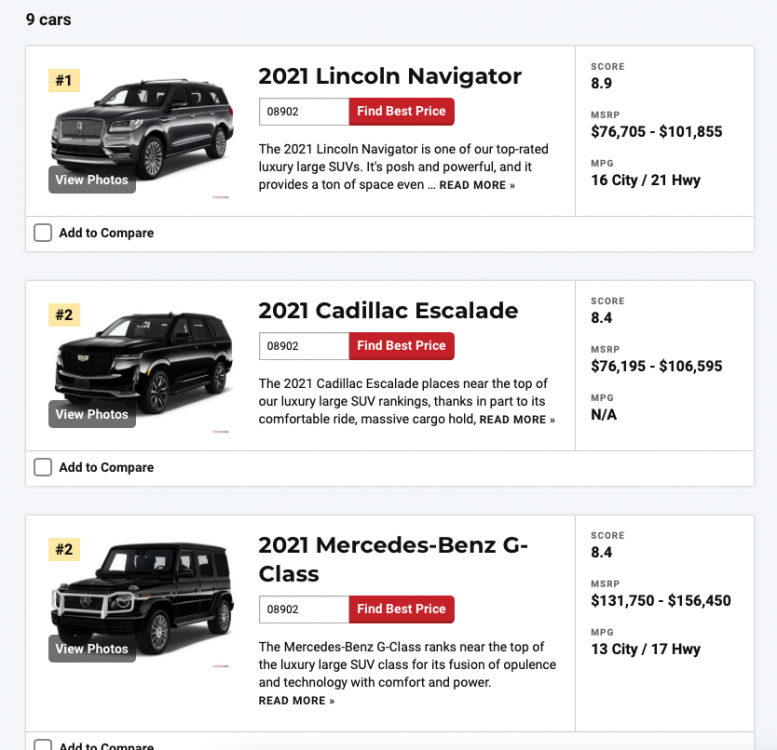Open the 2021 Cadillac Escalade title link
This screenshot has height=750, width=777.
[x=388, y=311]
